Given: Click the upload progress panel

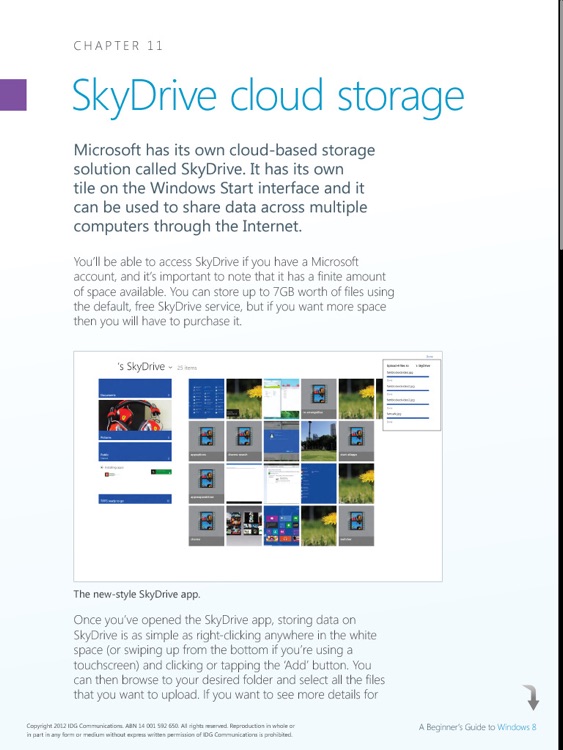Looking at the screenshot, I should click(412, 395).
